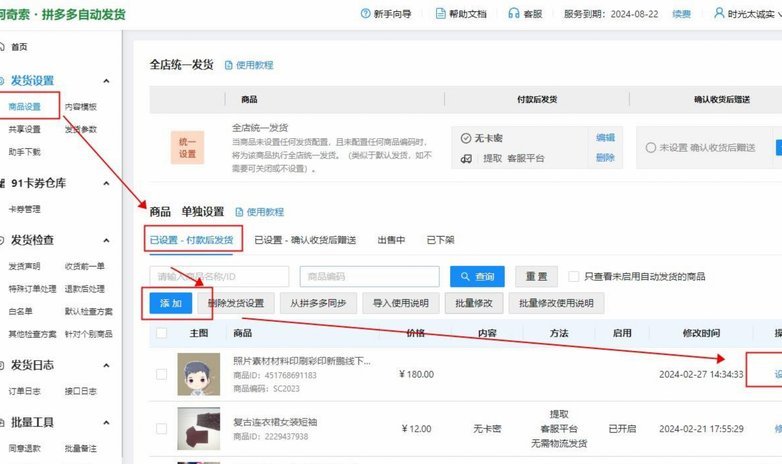Open 批量备注 in the sidebar
The height and width of the screenshot is (464, 782).
(80, 449)
